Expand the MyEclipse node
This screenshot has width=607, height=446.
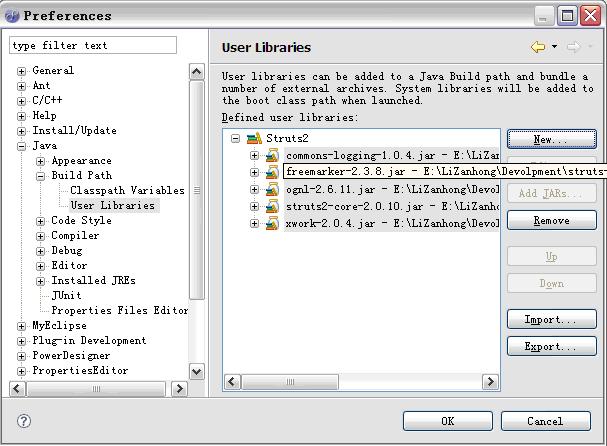point(22,326)
